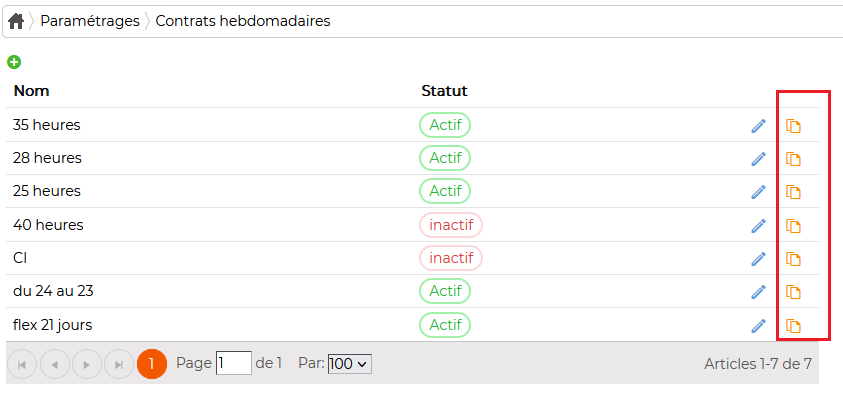The height and width of the screenshot is (394, 843).
Task: Go to the first page button
Action: click(x=22, y=364)
